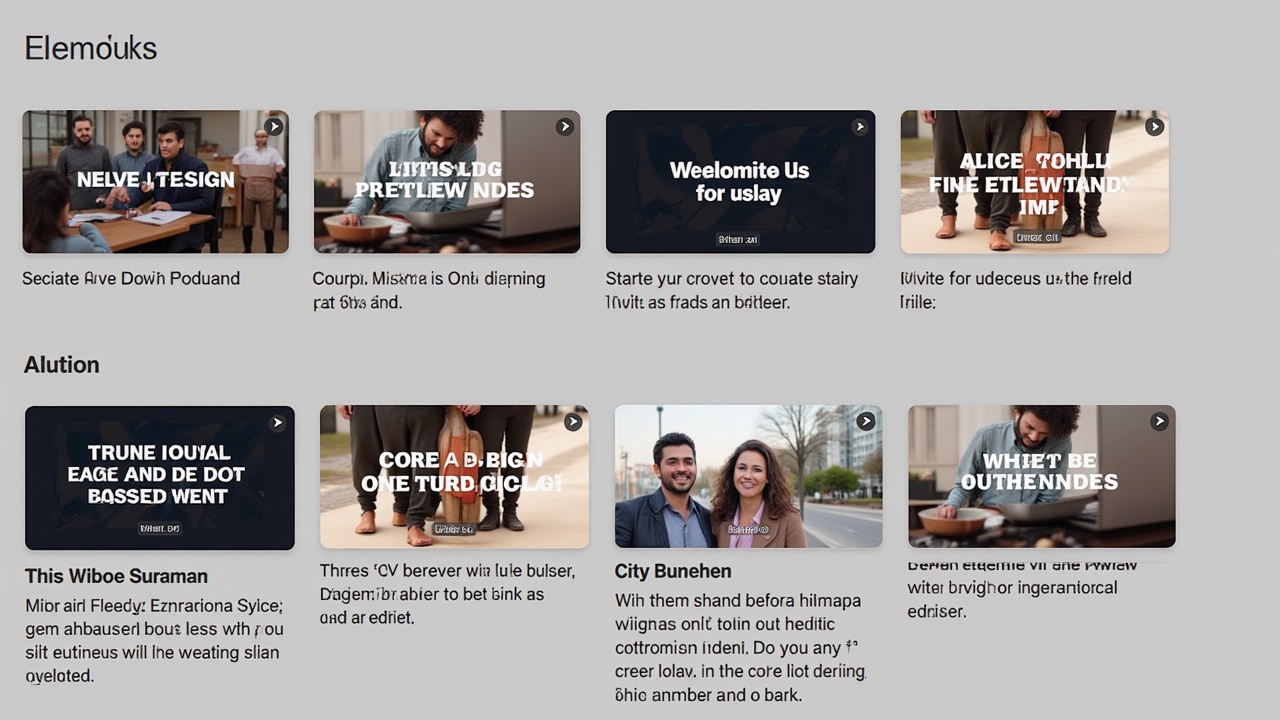Open the Weelomite Us for uslay thumbnail

click(740, 181)
